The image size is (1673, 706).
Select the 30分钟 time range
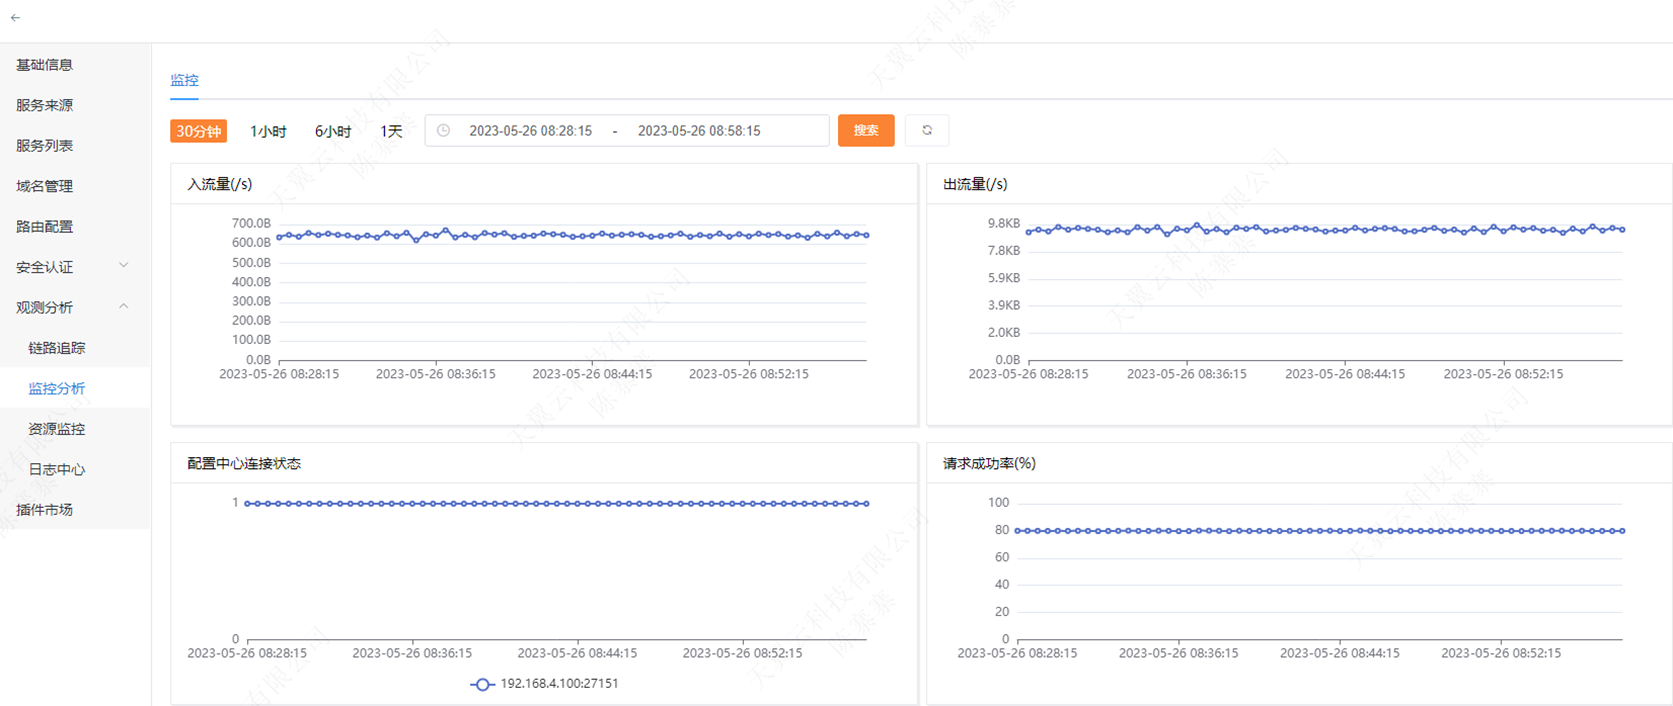pos(198,131)
